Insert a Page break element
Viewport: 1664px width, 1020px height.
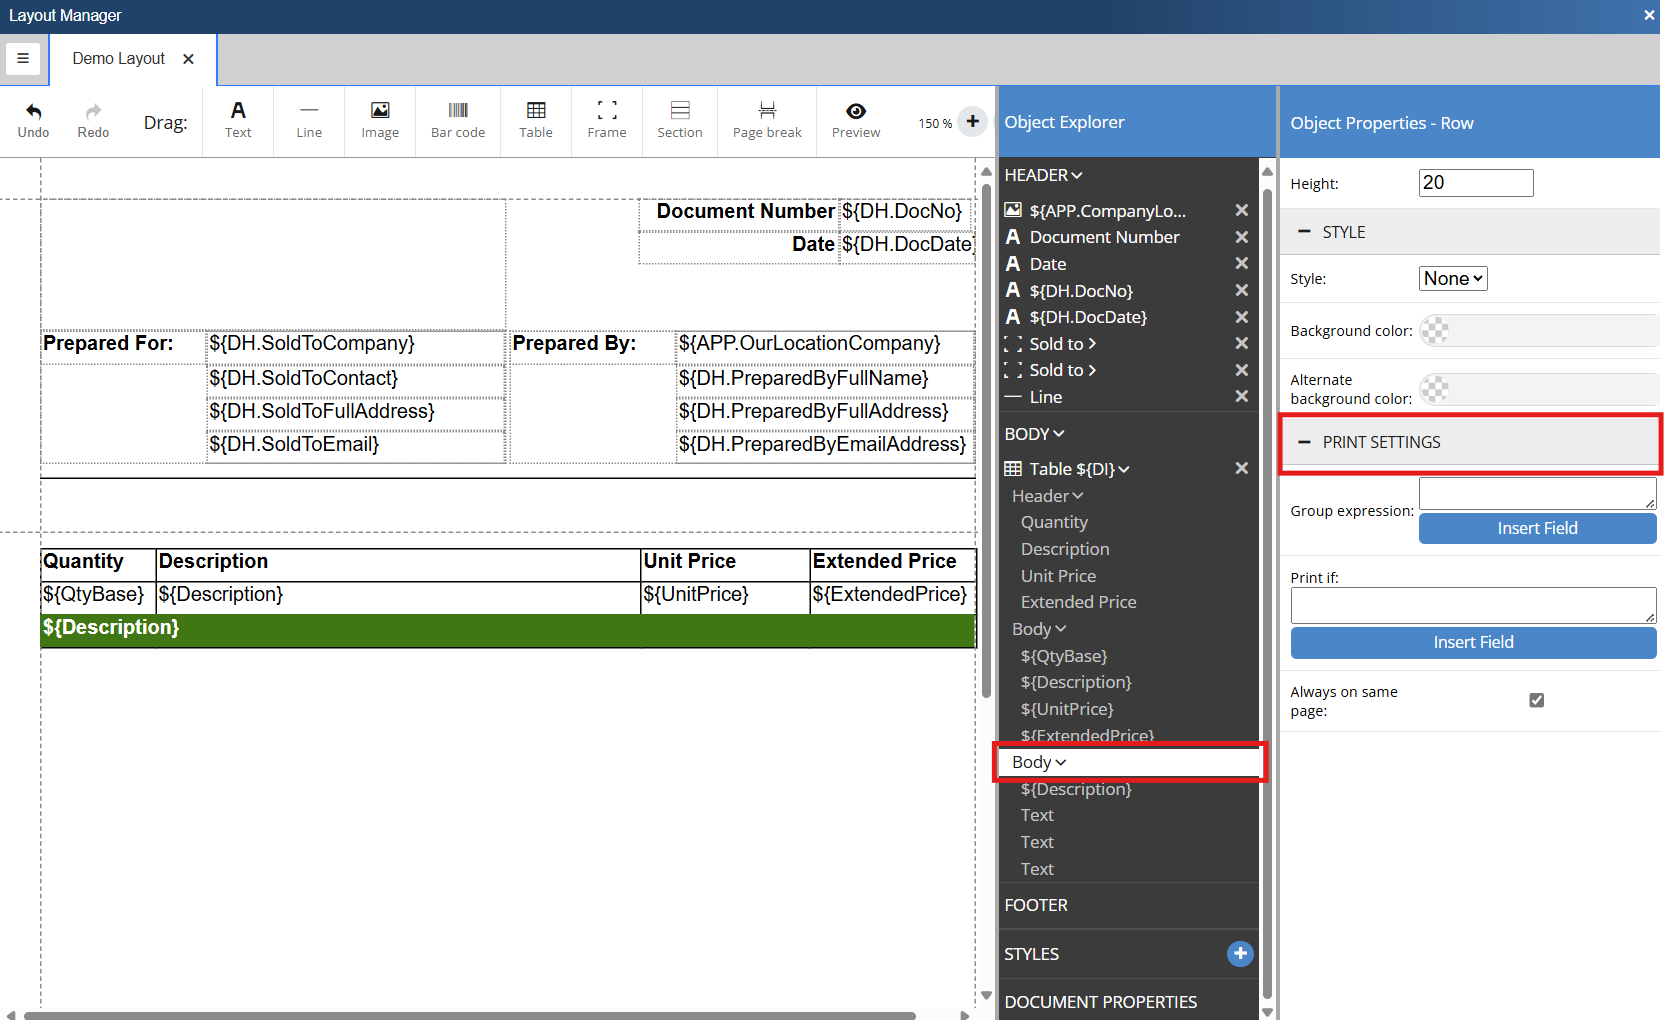[767, 120]
